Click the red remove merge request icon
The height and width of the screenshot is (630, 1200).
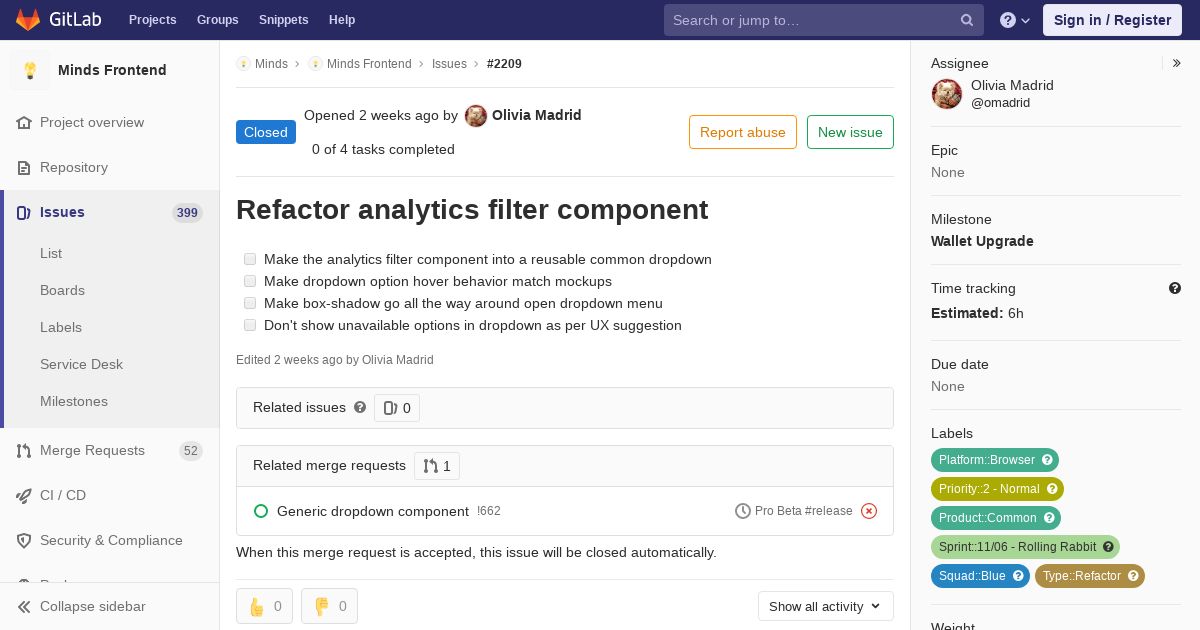coord(869,511)
